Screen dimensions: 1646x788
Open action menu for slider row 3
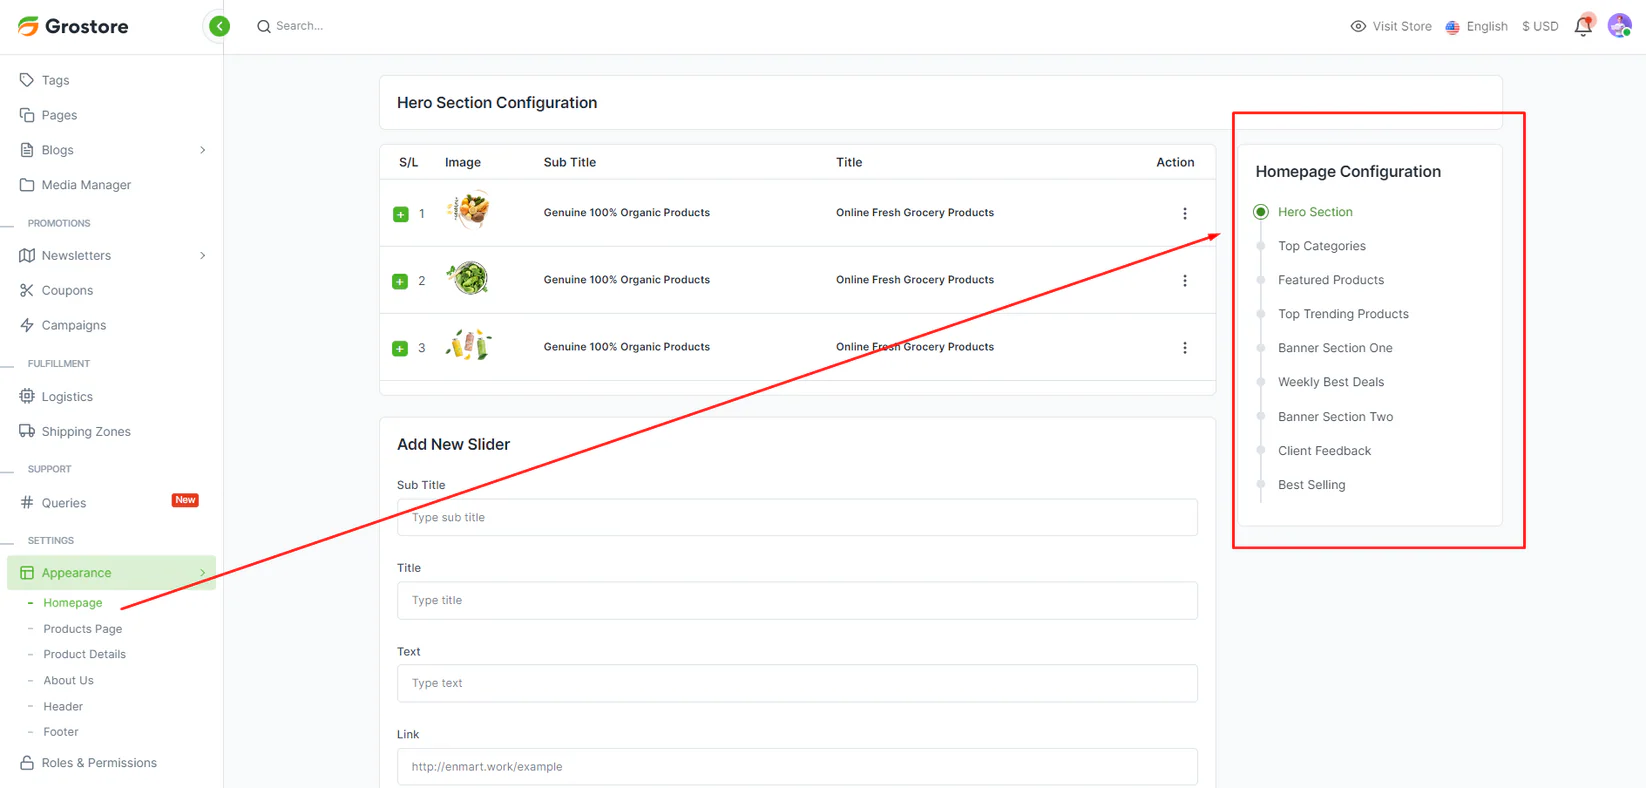(x=1185, y=348)
